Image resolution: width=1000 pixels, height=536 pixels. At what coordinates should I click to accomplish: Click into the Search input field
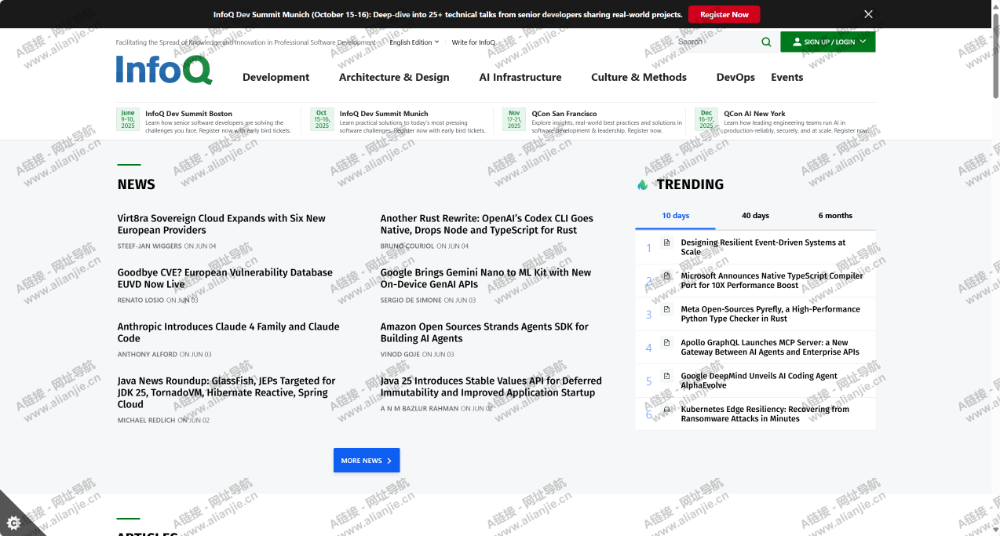717,42
